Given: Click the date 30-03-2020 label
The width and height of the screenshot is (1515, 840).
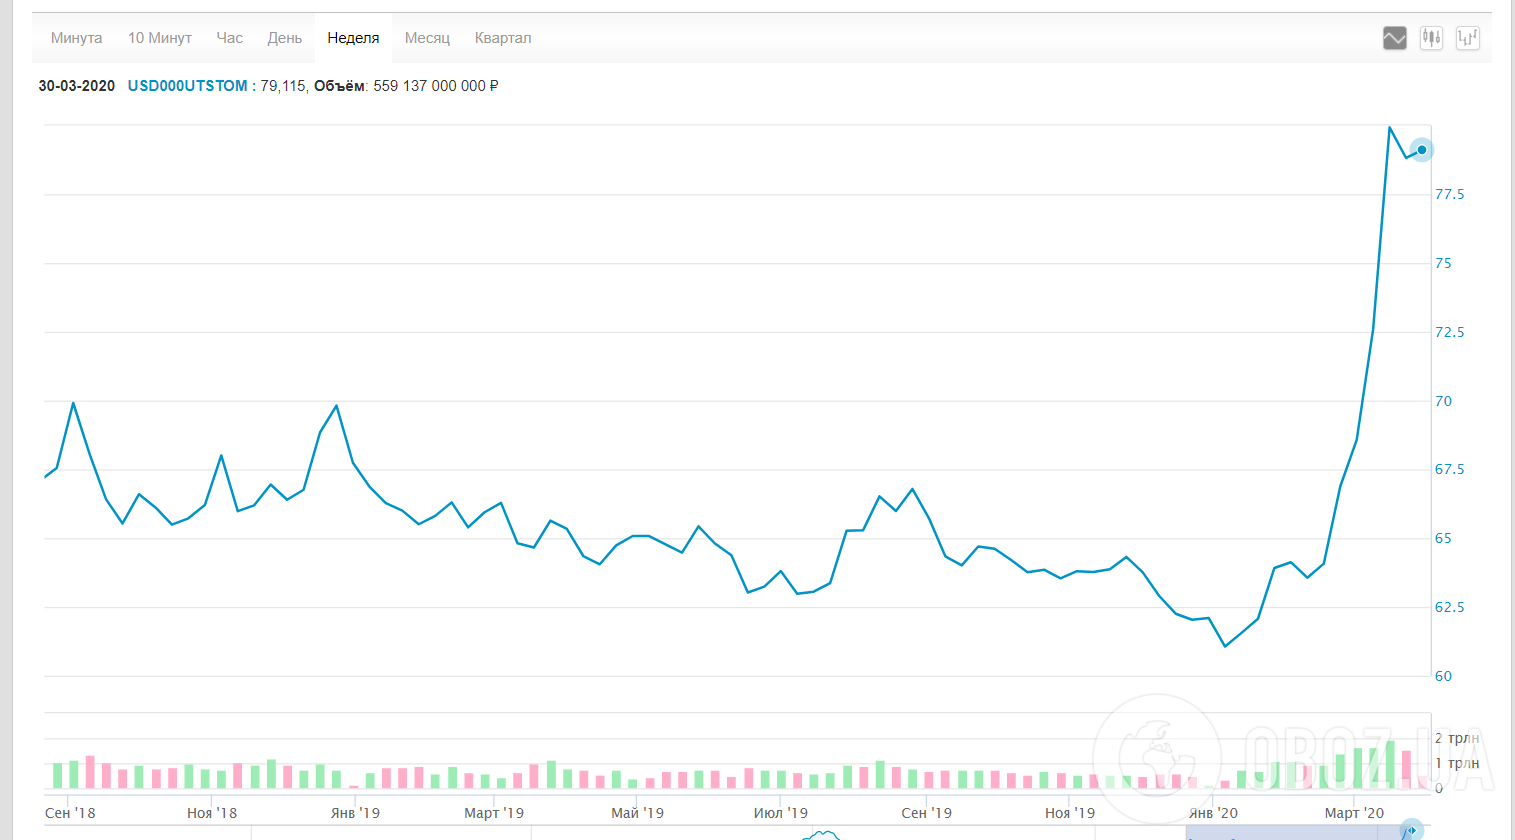Looking at the screenshot, I should pos(77,86).
